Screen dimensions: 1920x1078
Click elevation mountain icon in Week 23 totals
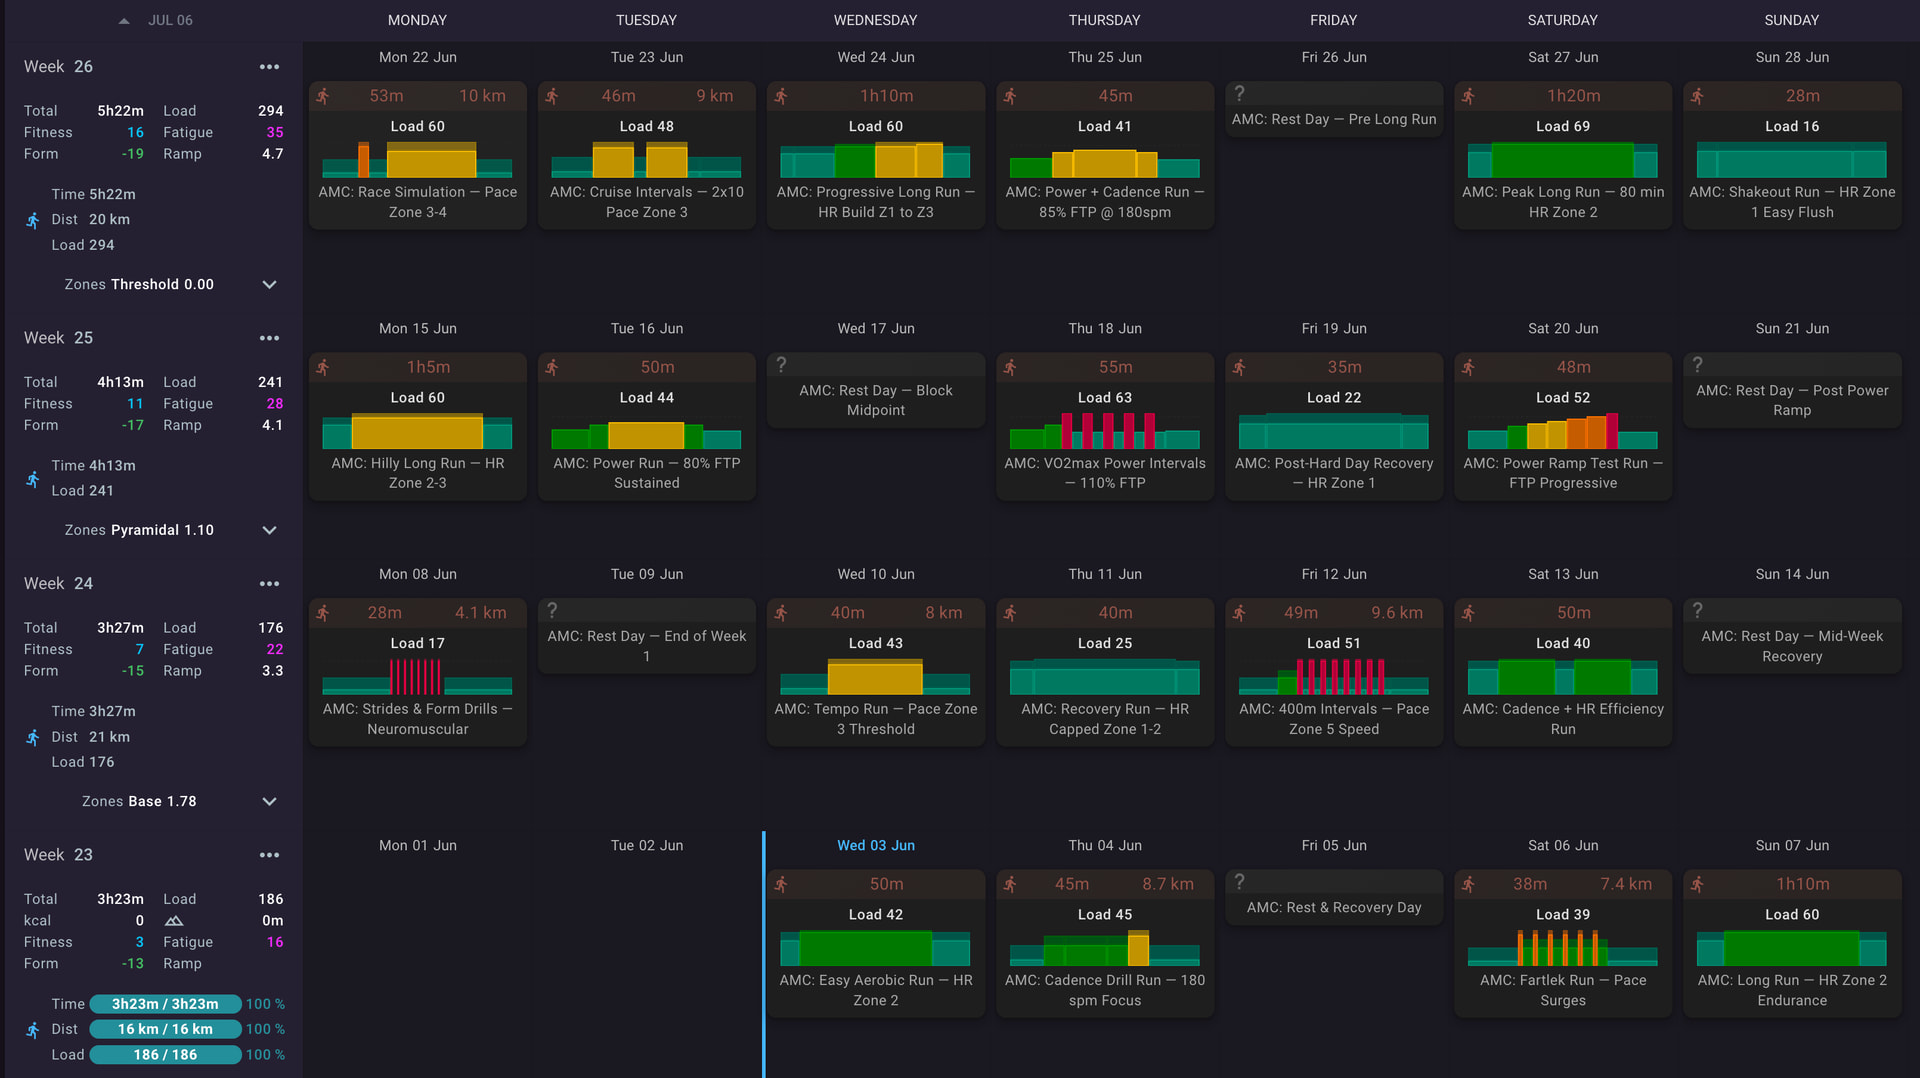point(174,921)
